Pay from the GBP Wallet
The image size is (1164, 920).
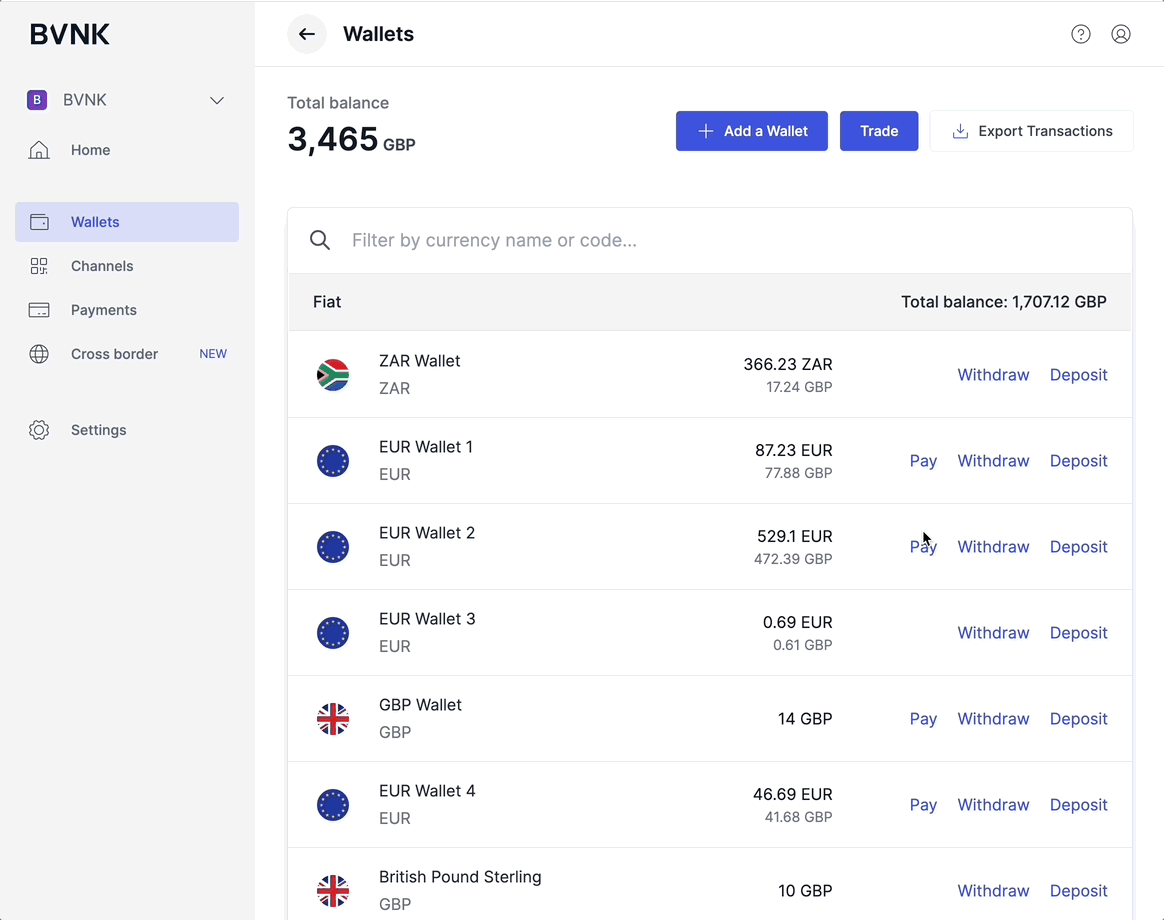[x=922, y=718]
